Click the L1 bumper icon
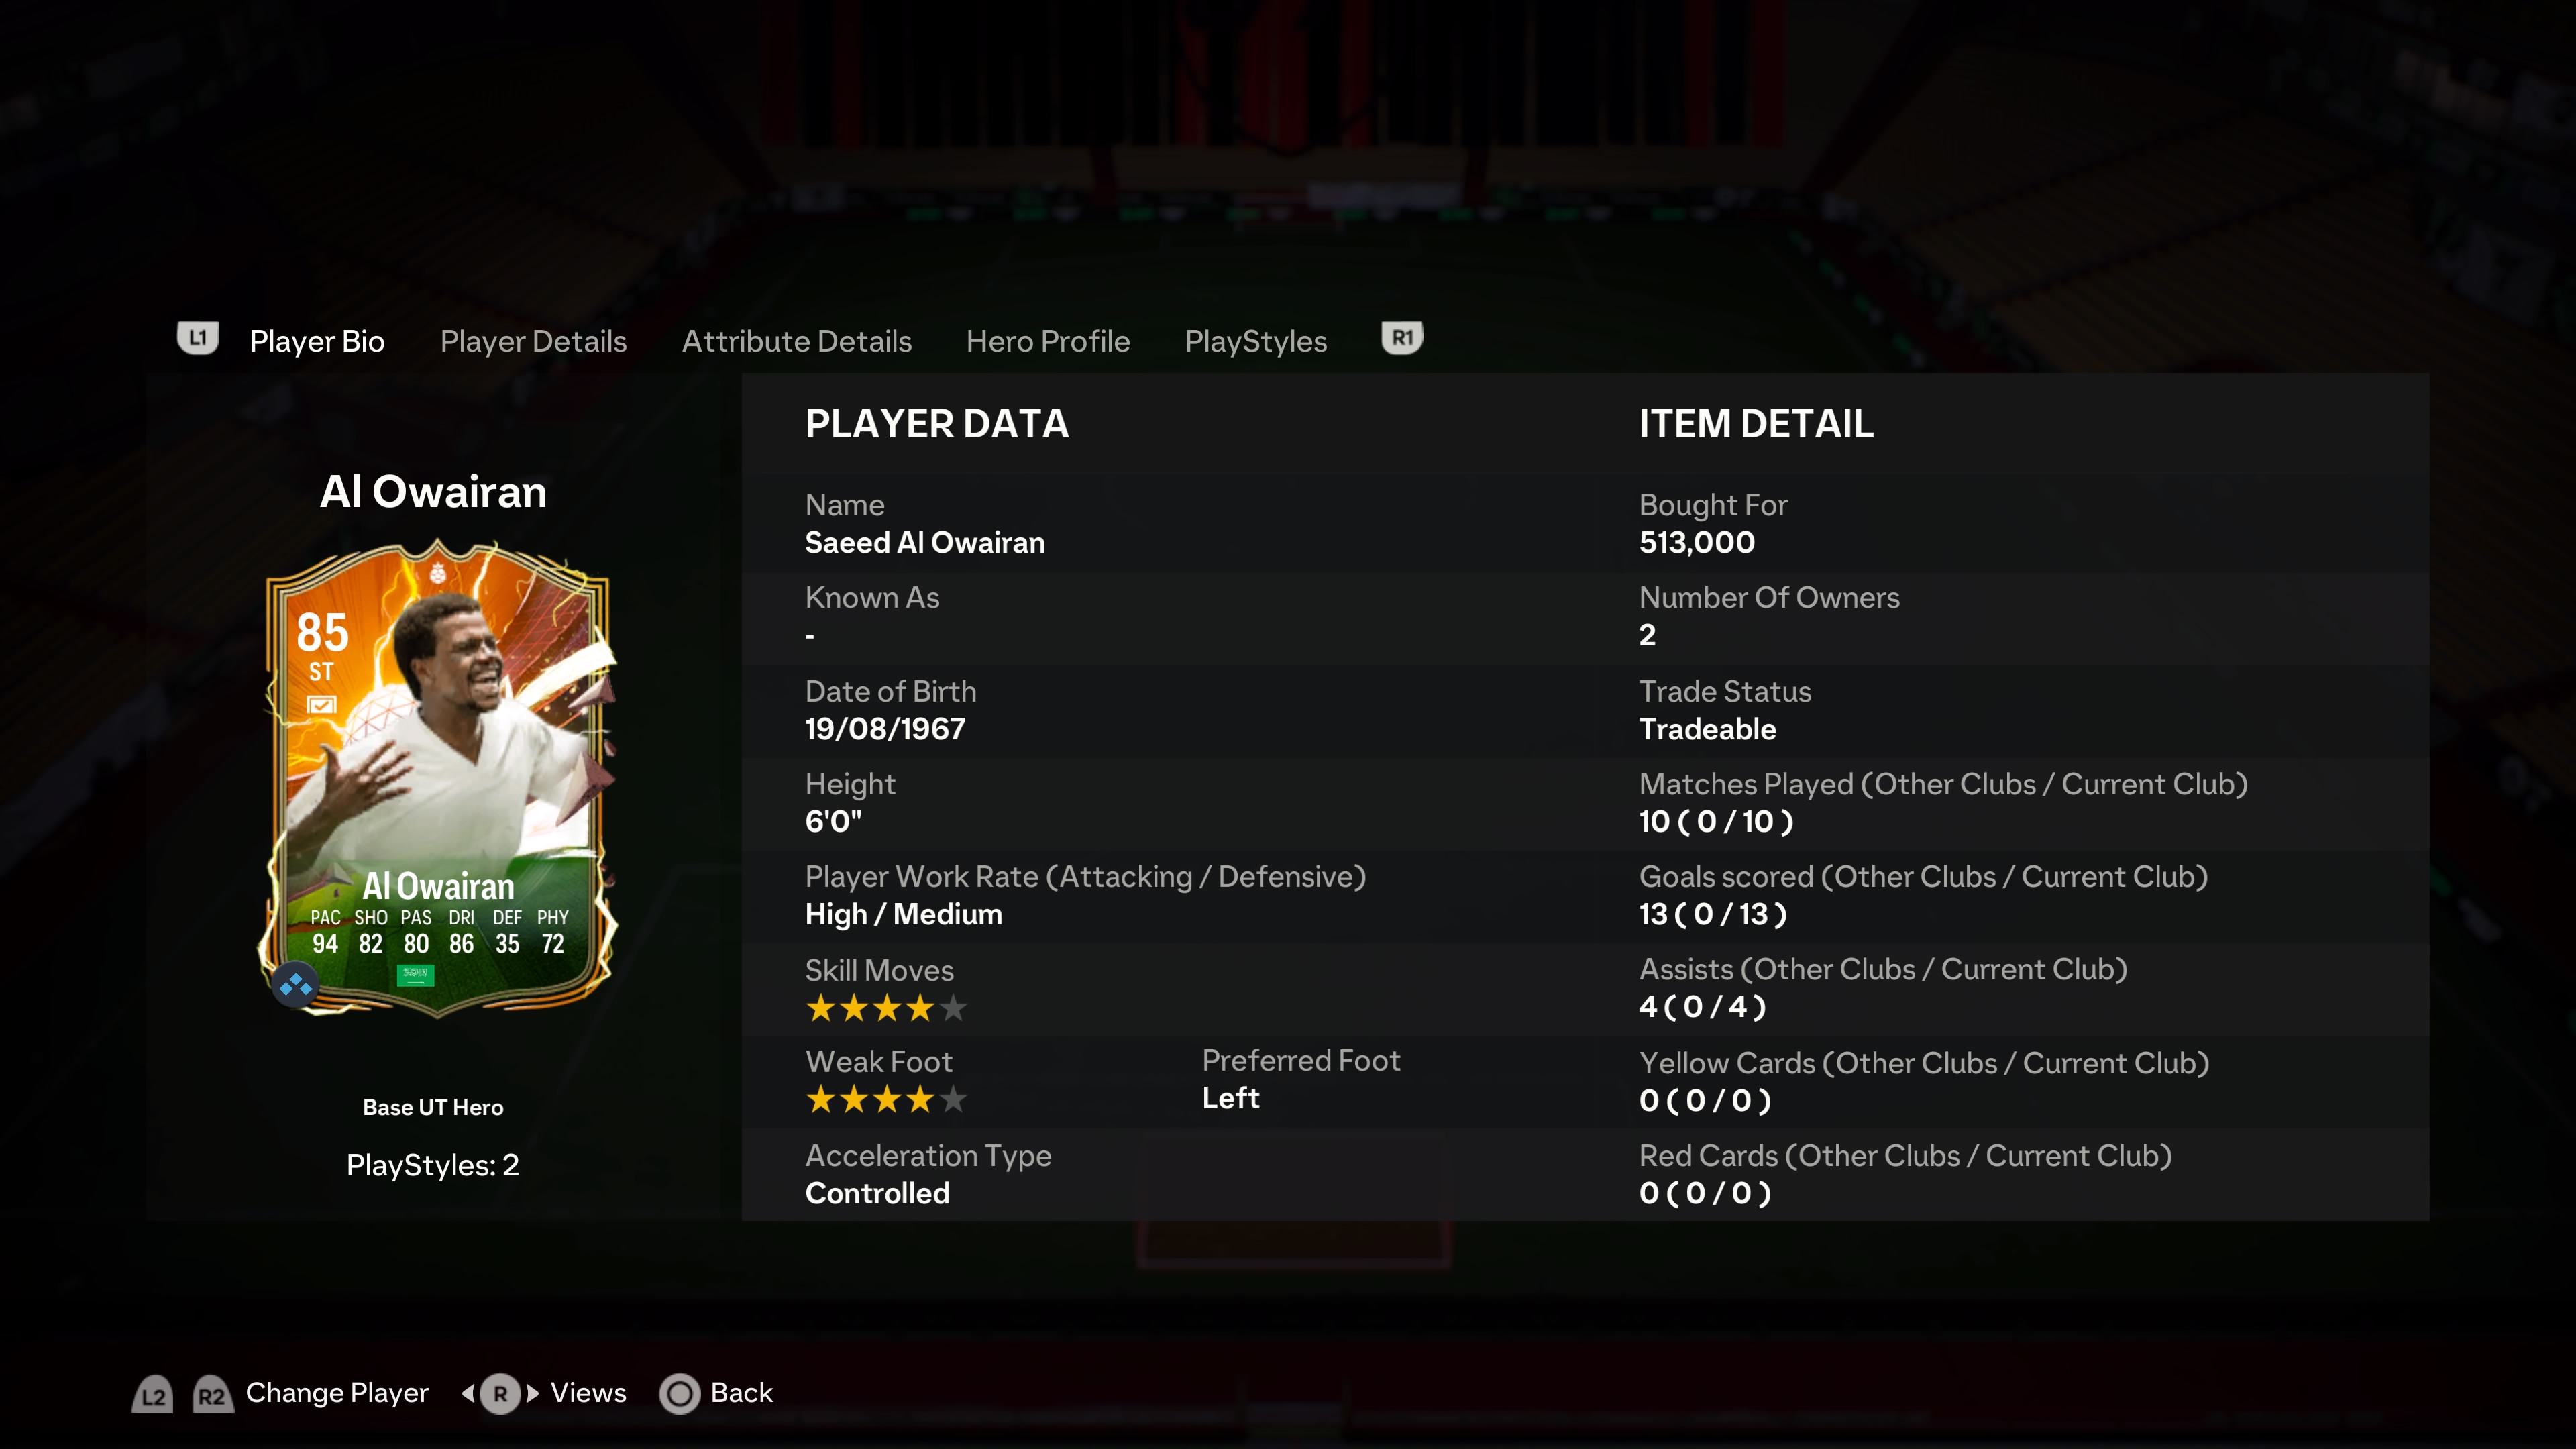2576x1449 pixels. [x=197, y=338]
